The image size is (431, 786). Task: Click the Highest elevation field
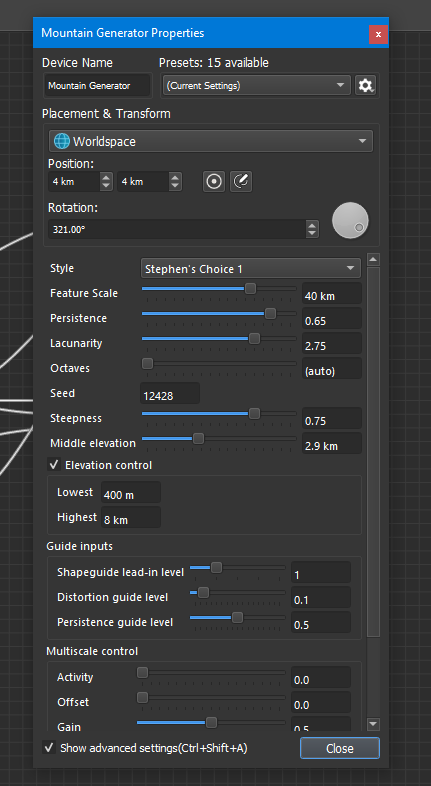(x=131, y=519)
